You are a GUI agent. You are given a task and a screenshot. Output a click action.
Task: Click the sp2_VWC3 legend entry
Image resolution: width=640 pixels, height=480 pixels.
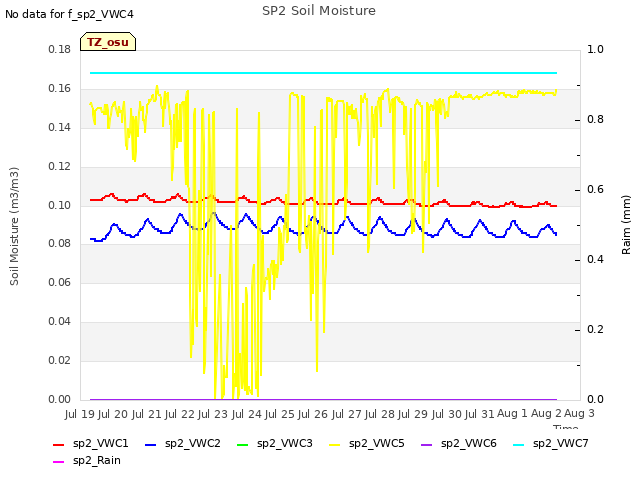(275, 443)
